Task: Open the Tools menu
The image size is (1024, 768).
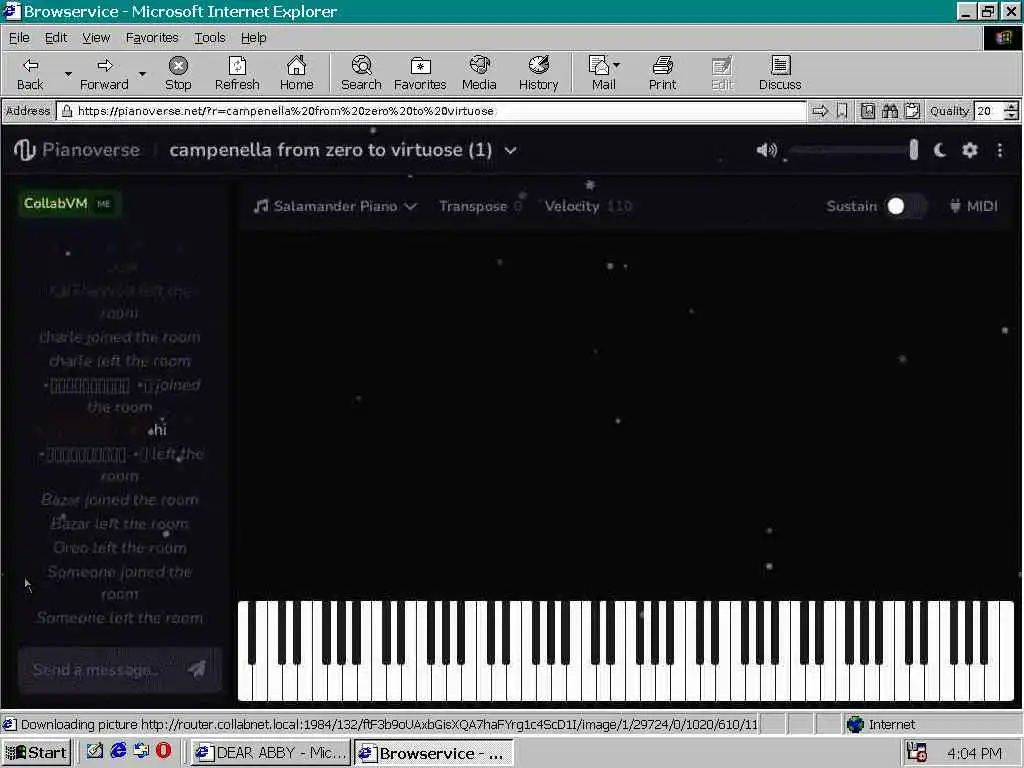Action: [x=210, y=38]
